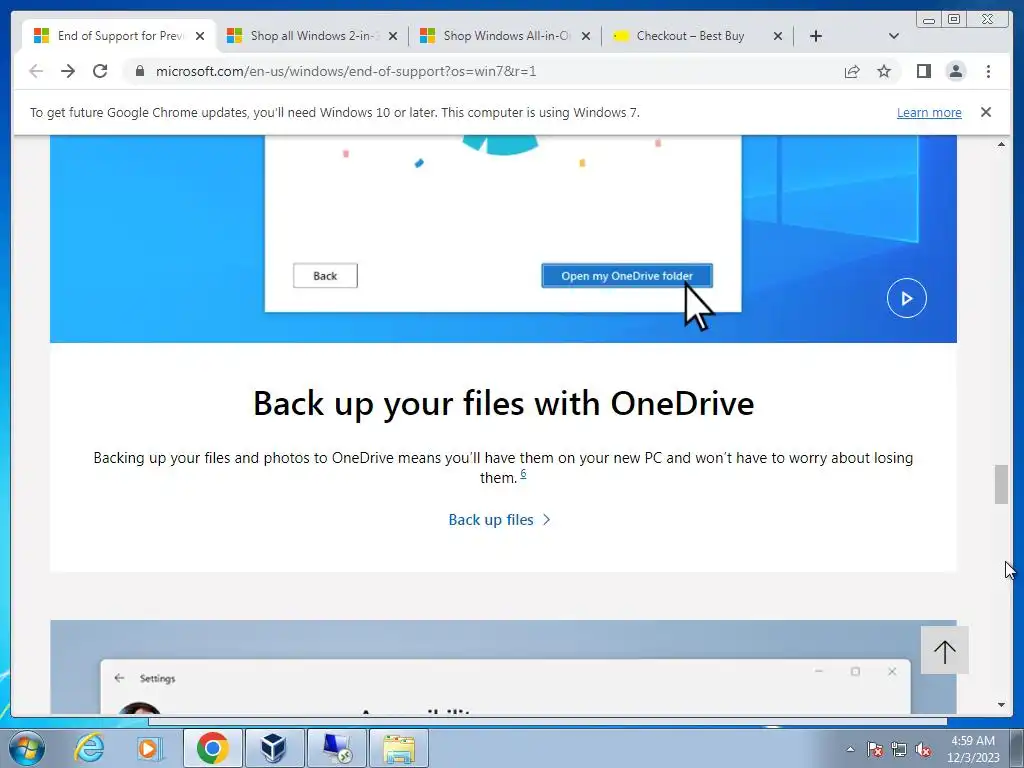Click Back button in OneDrive video

325,276
